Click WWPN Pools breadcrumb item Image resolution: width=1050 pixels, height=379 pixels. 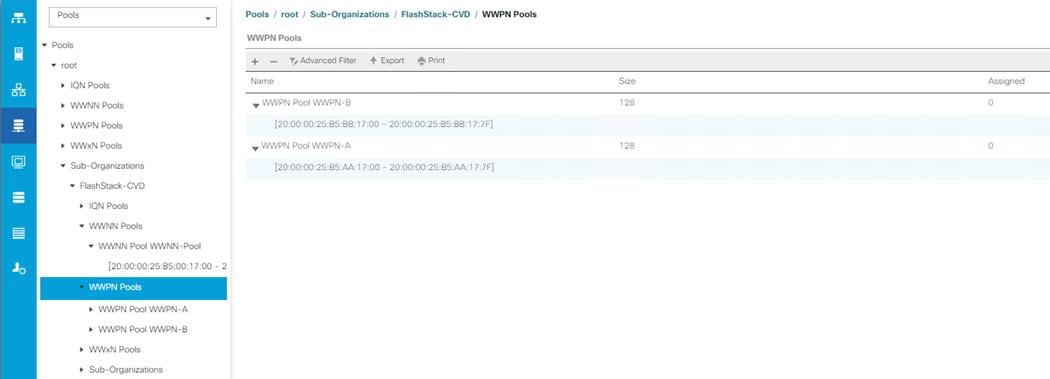[509, 14]
